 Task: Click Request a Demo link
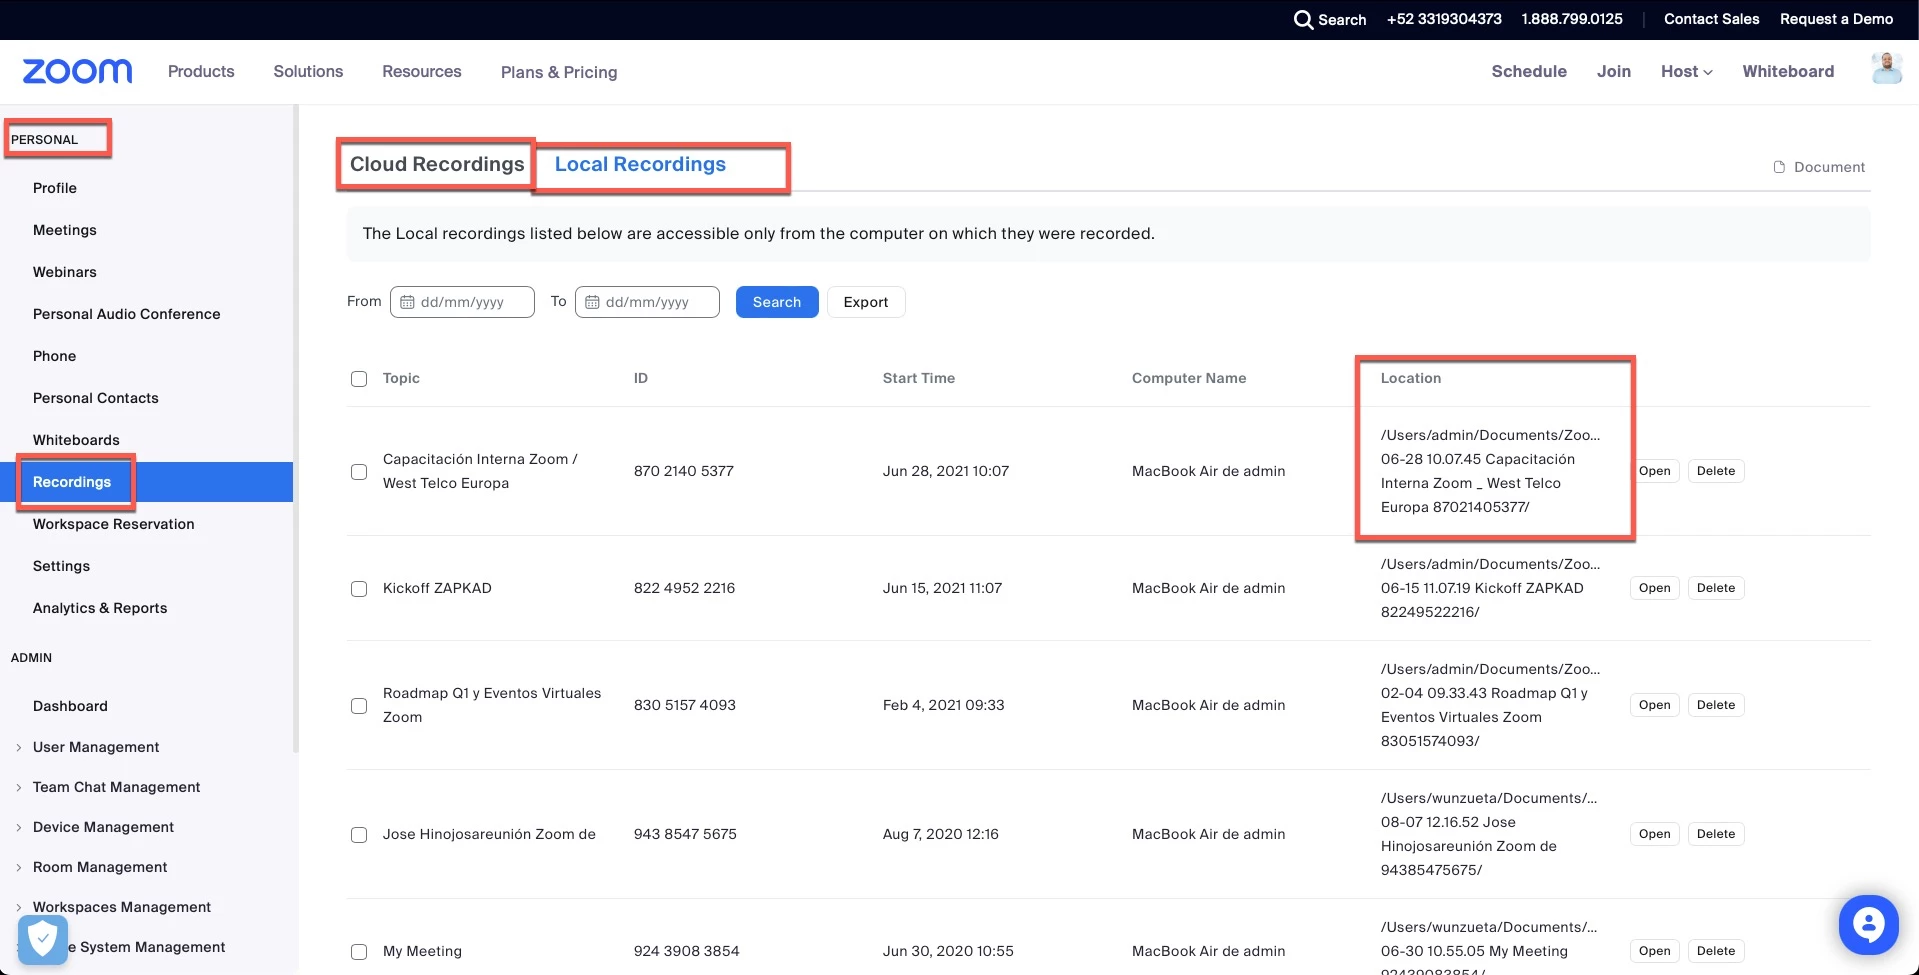click(1836, 19)
